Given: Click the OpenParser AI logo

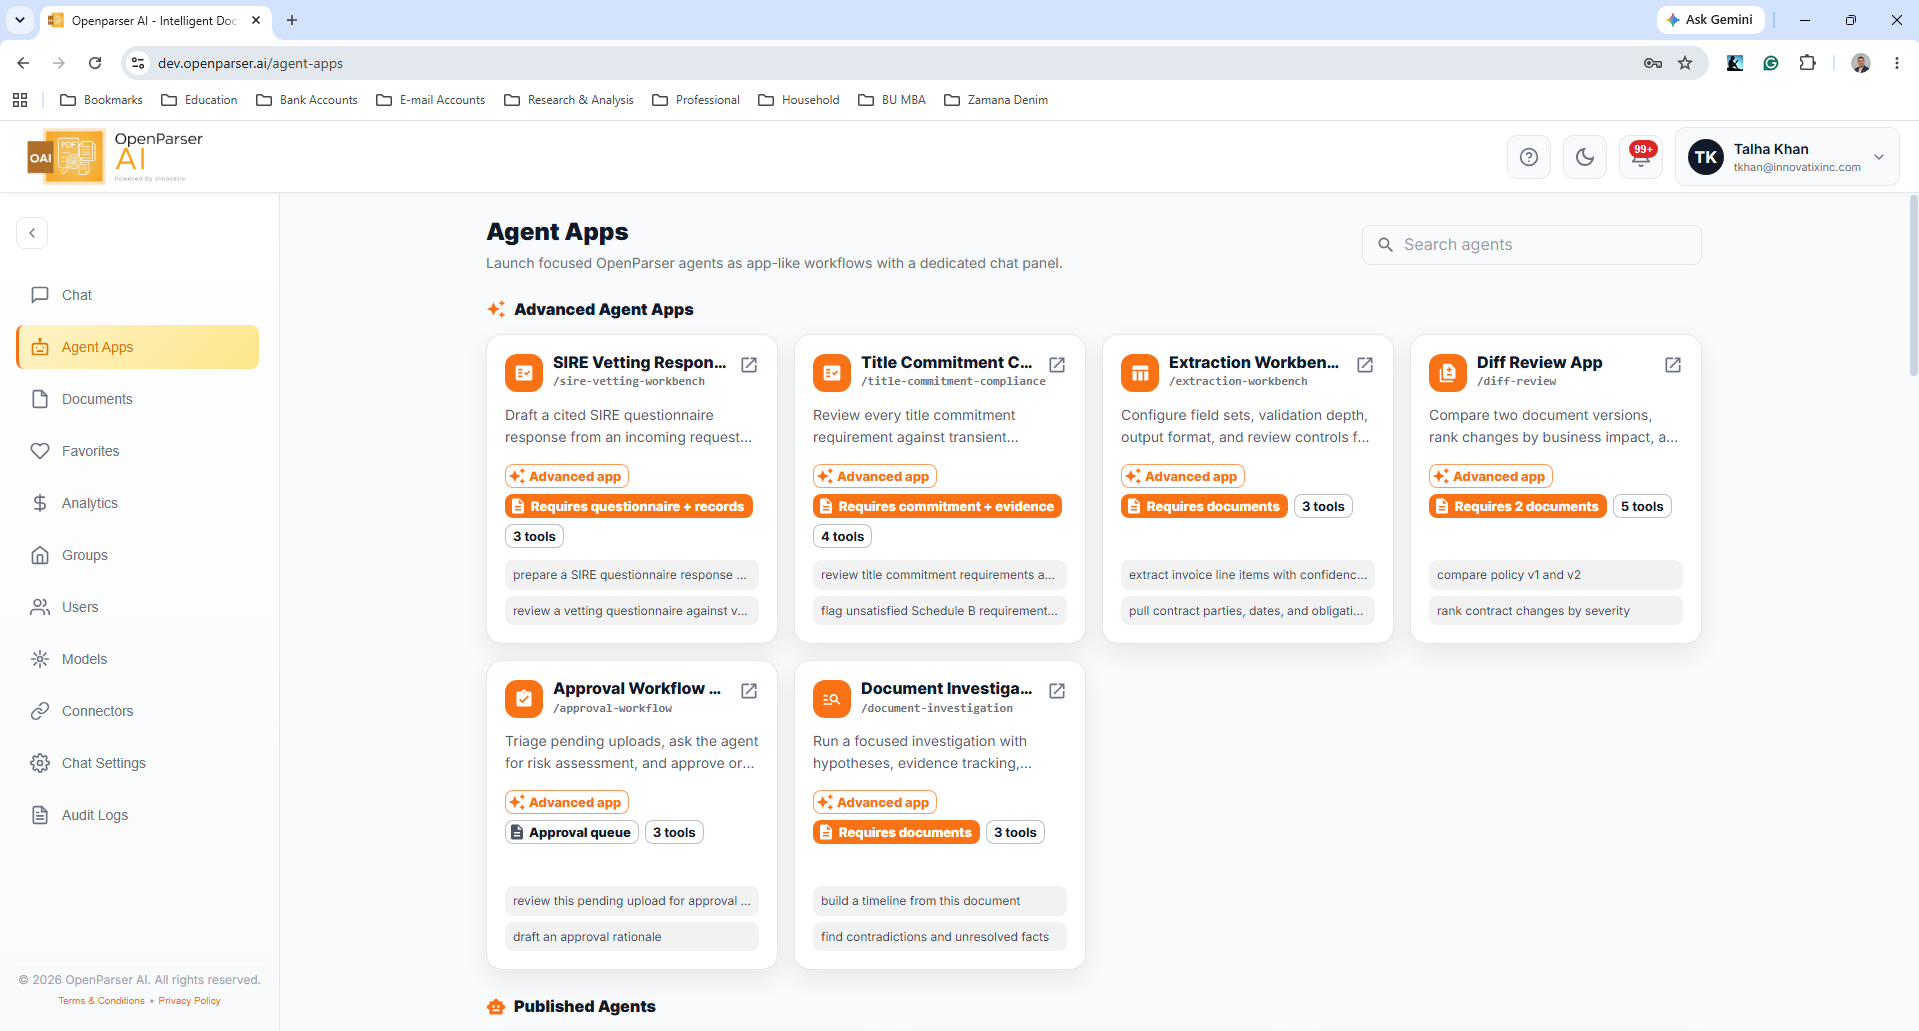Looking at the screenshot, I should coord(115,157).
